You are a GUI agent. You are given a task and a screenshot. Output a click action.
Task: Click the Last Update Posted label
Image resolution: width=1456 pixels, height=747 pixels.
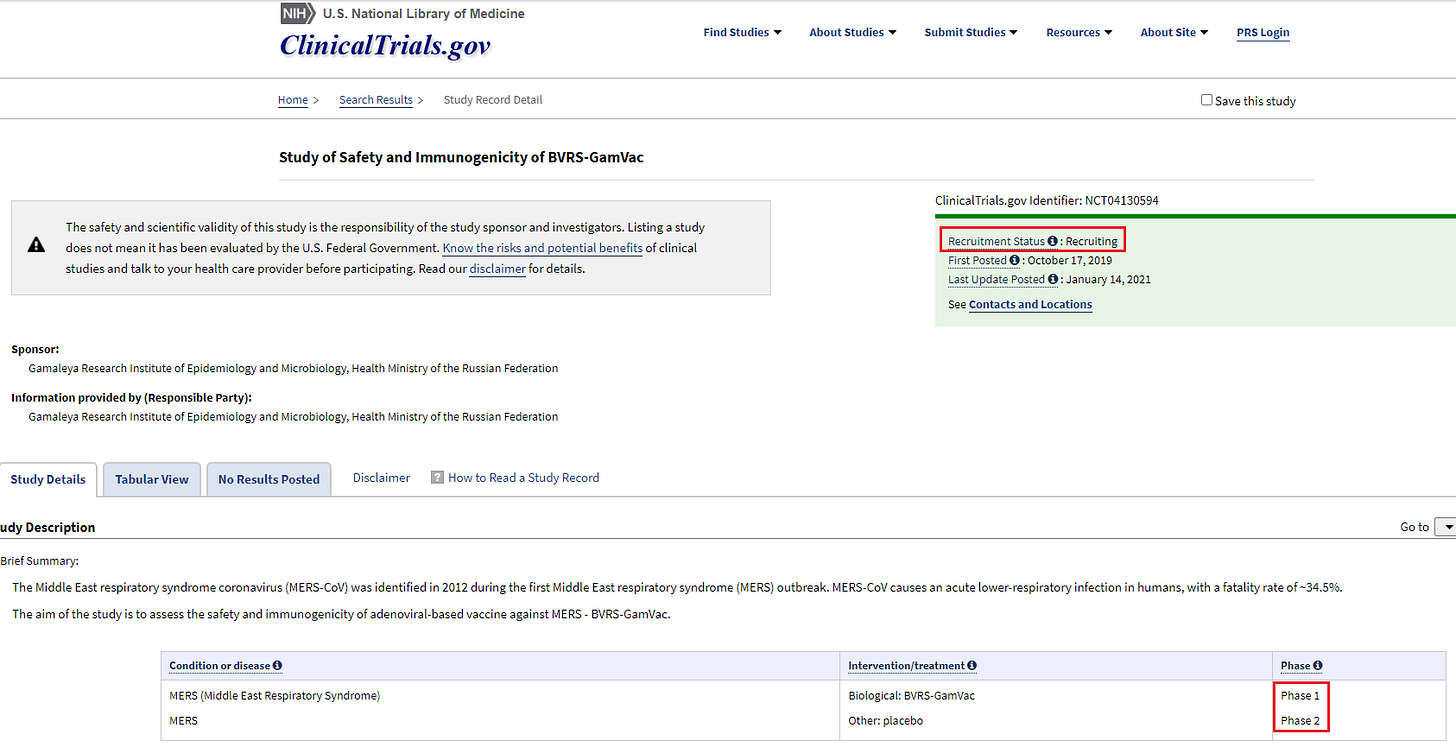pyautogui.click(x=996, y=280)
